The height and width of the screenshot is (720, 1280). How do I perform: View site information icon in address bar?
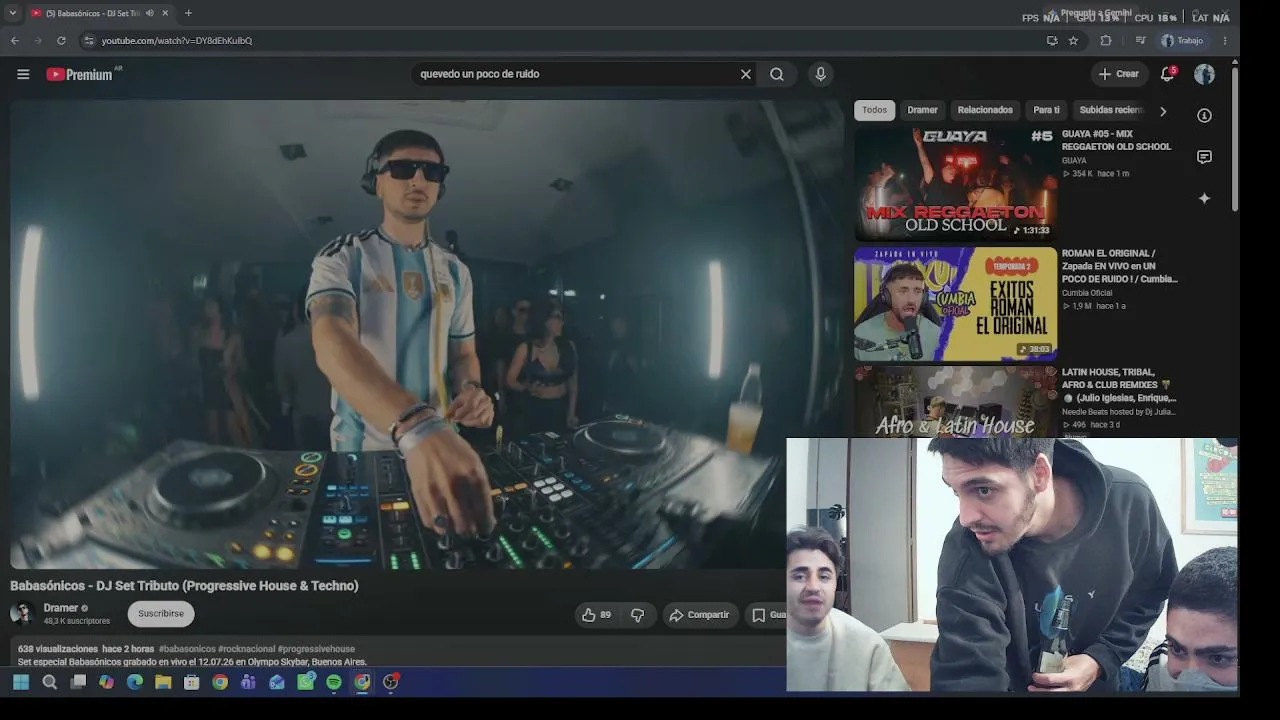point(89,41)
